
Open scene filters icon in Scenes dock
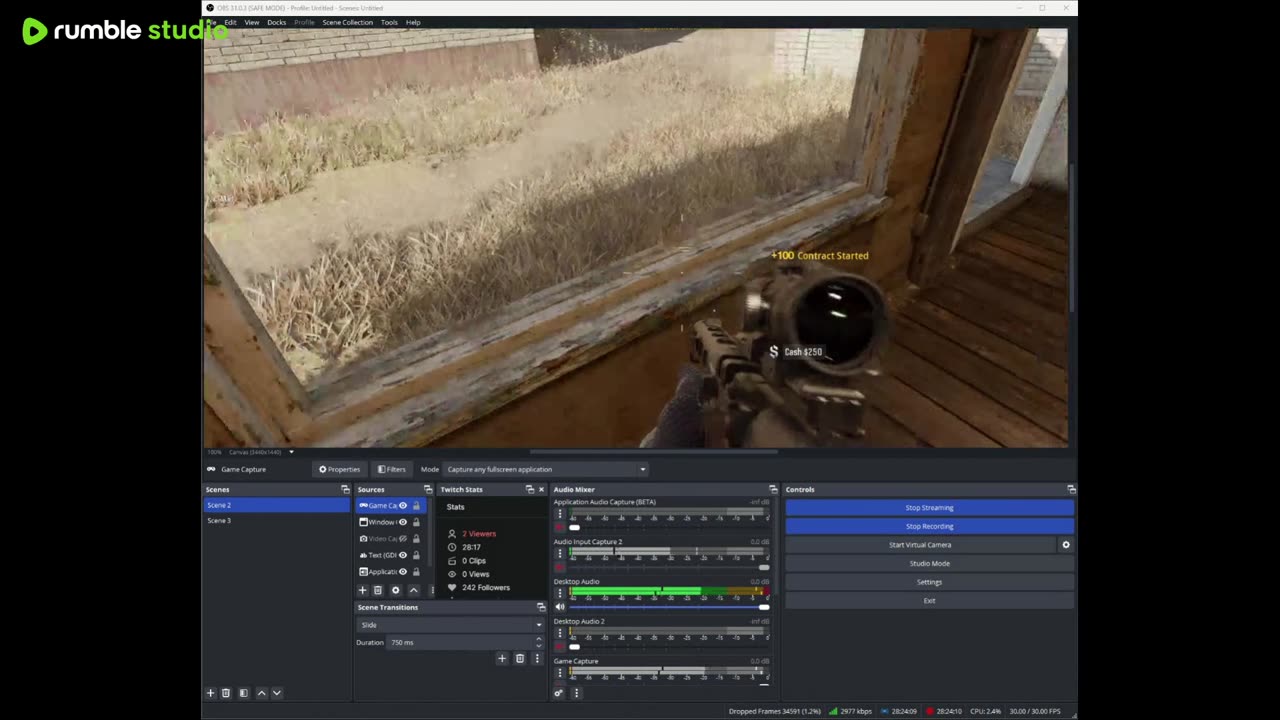click(243, 693)
